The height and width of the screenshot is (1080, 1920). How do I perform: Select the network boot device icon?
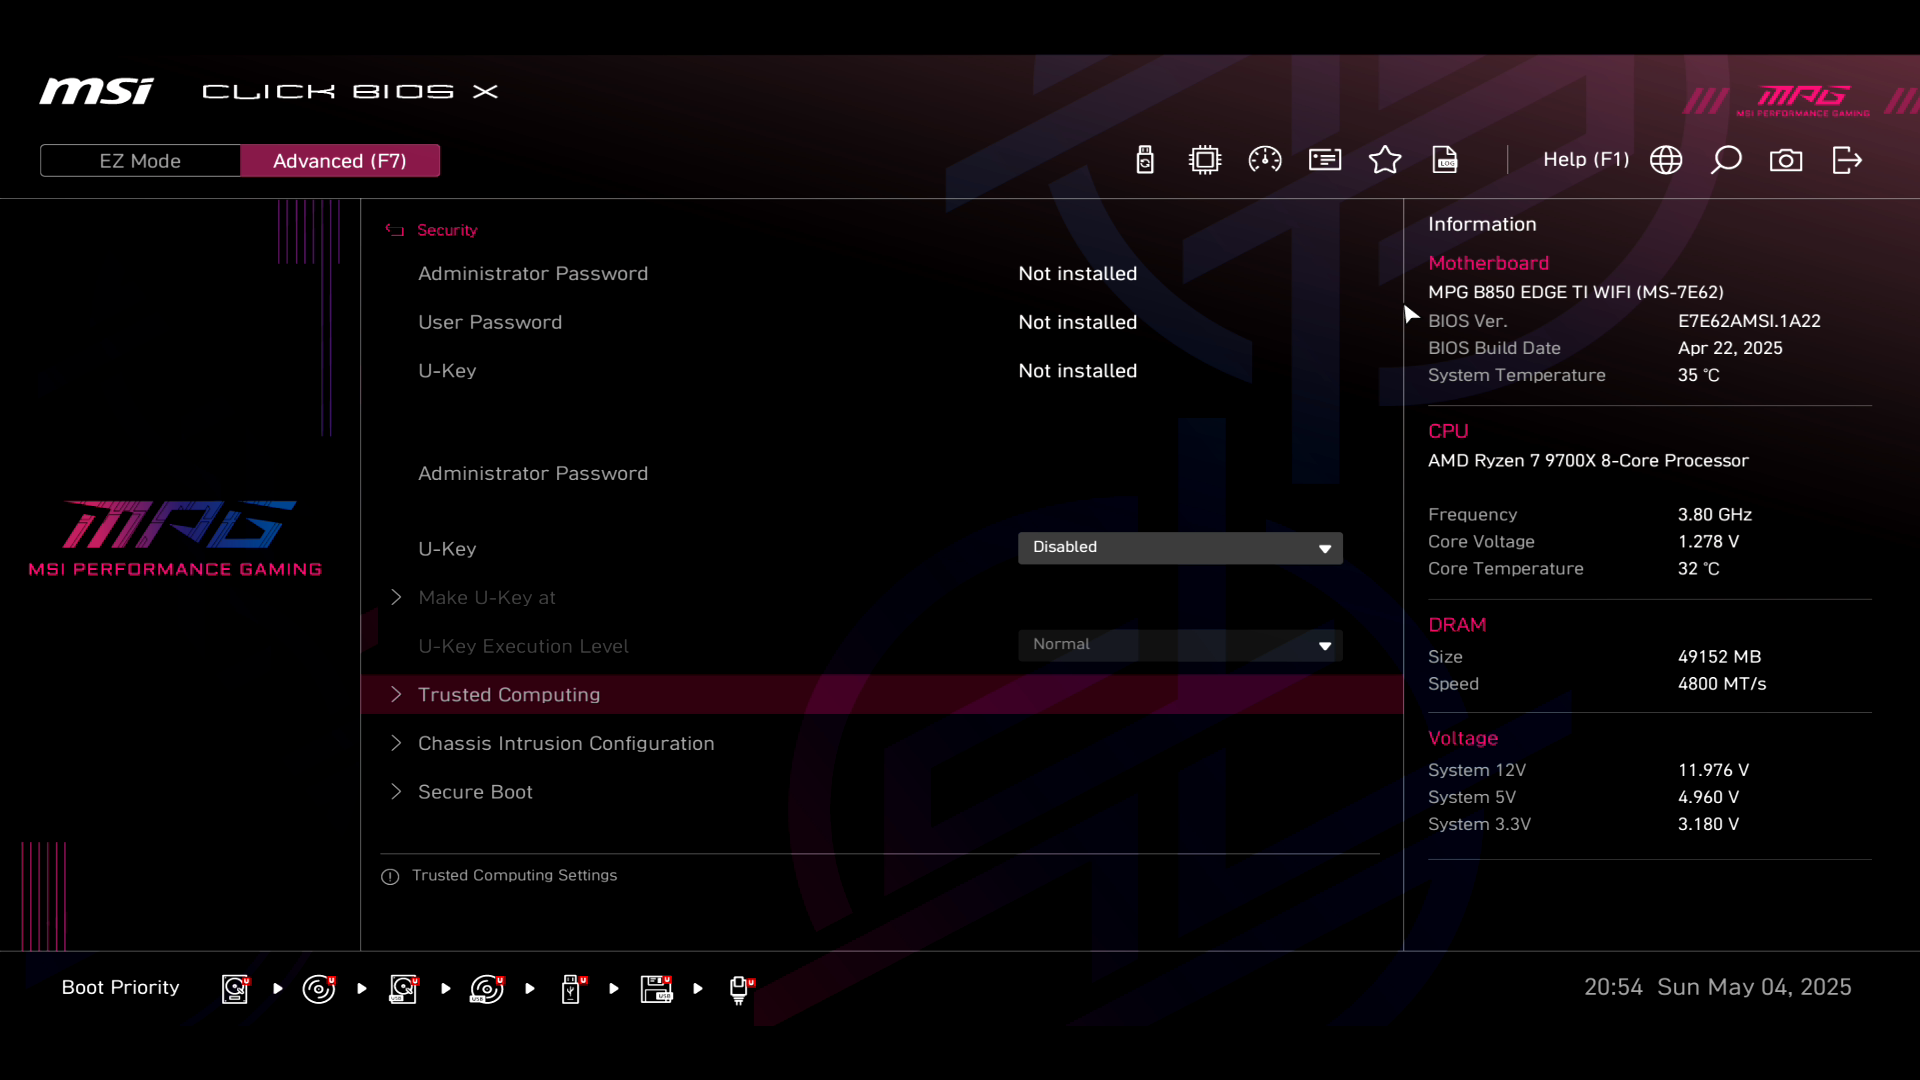coord(739,989)
